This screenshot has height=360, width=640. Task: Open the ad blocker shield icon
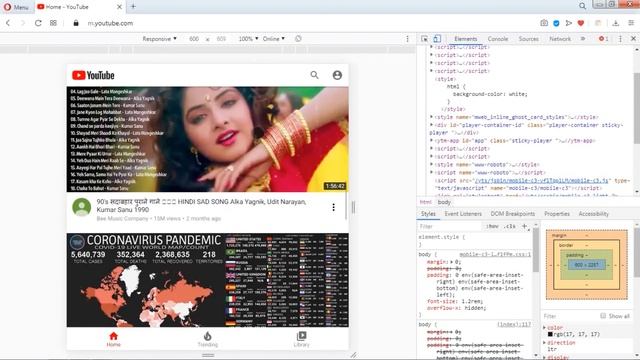[x=556, y=23]
